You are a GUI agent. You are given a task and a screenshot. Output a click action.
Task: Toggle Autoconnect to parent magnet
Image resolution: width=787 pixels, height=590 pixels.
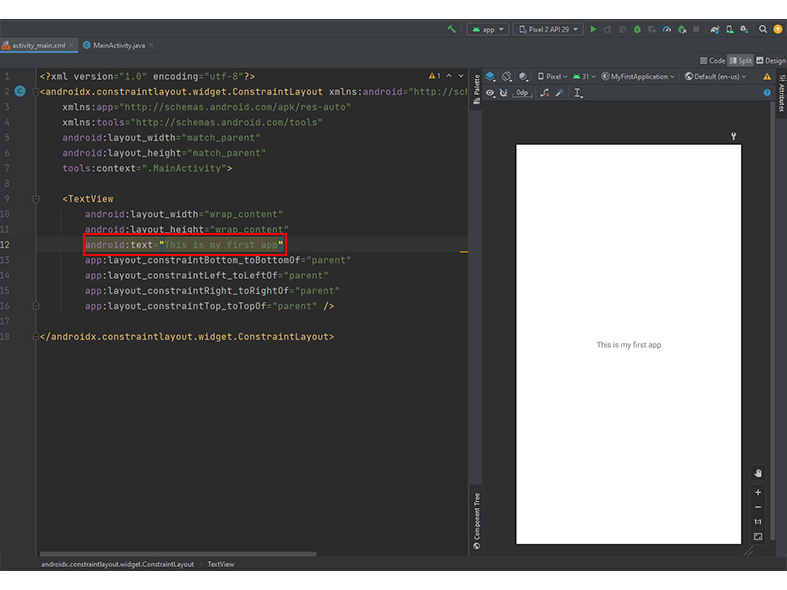pos(503,93)
